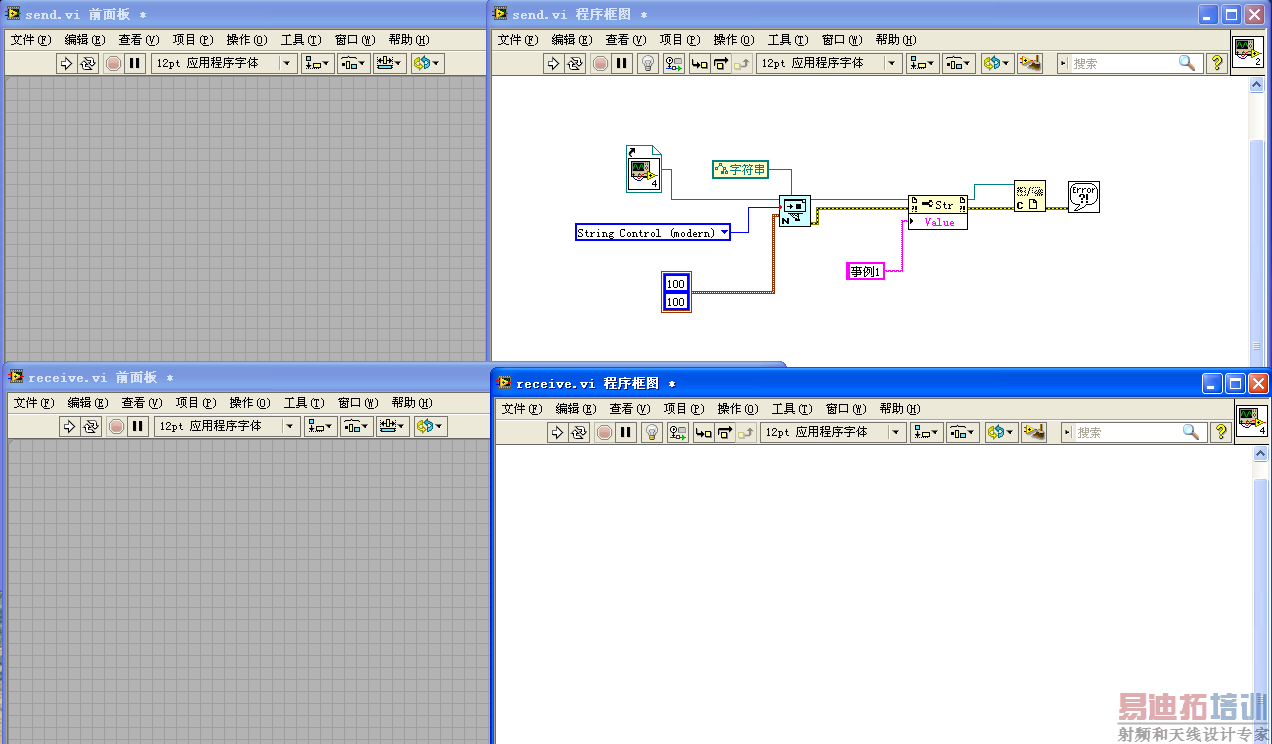Open Align Objects on send.vi front panel
The width and height of the screenshot is (1272, 744).
tap(318, 63)
